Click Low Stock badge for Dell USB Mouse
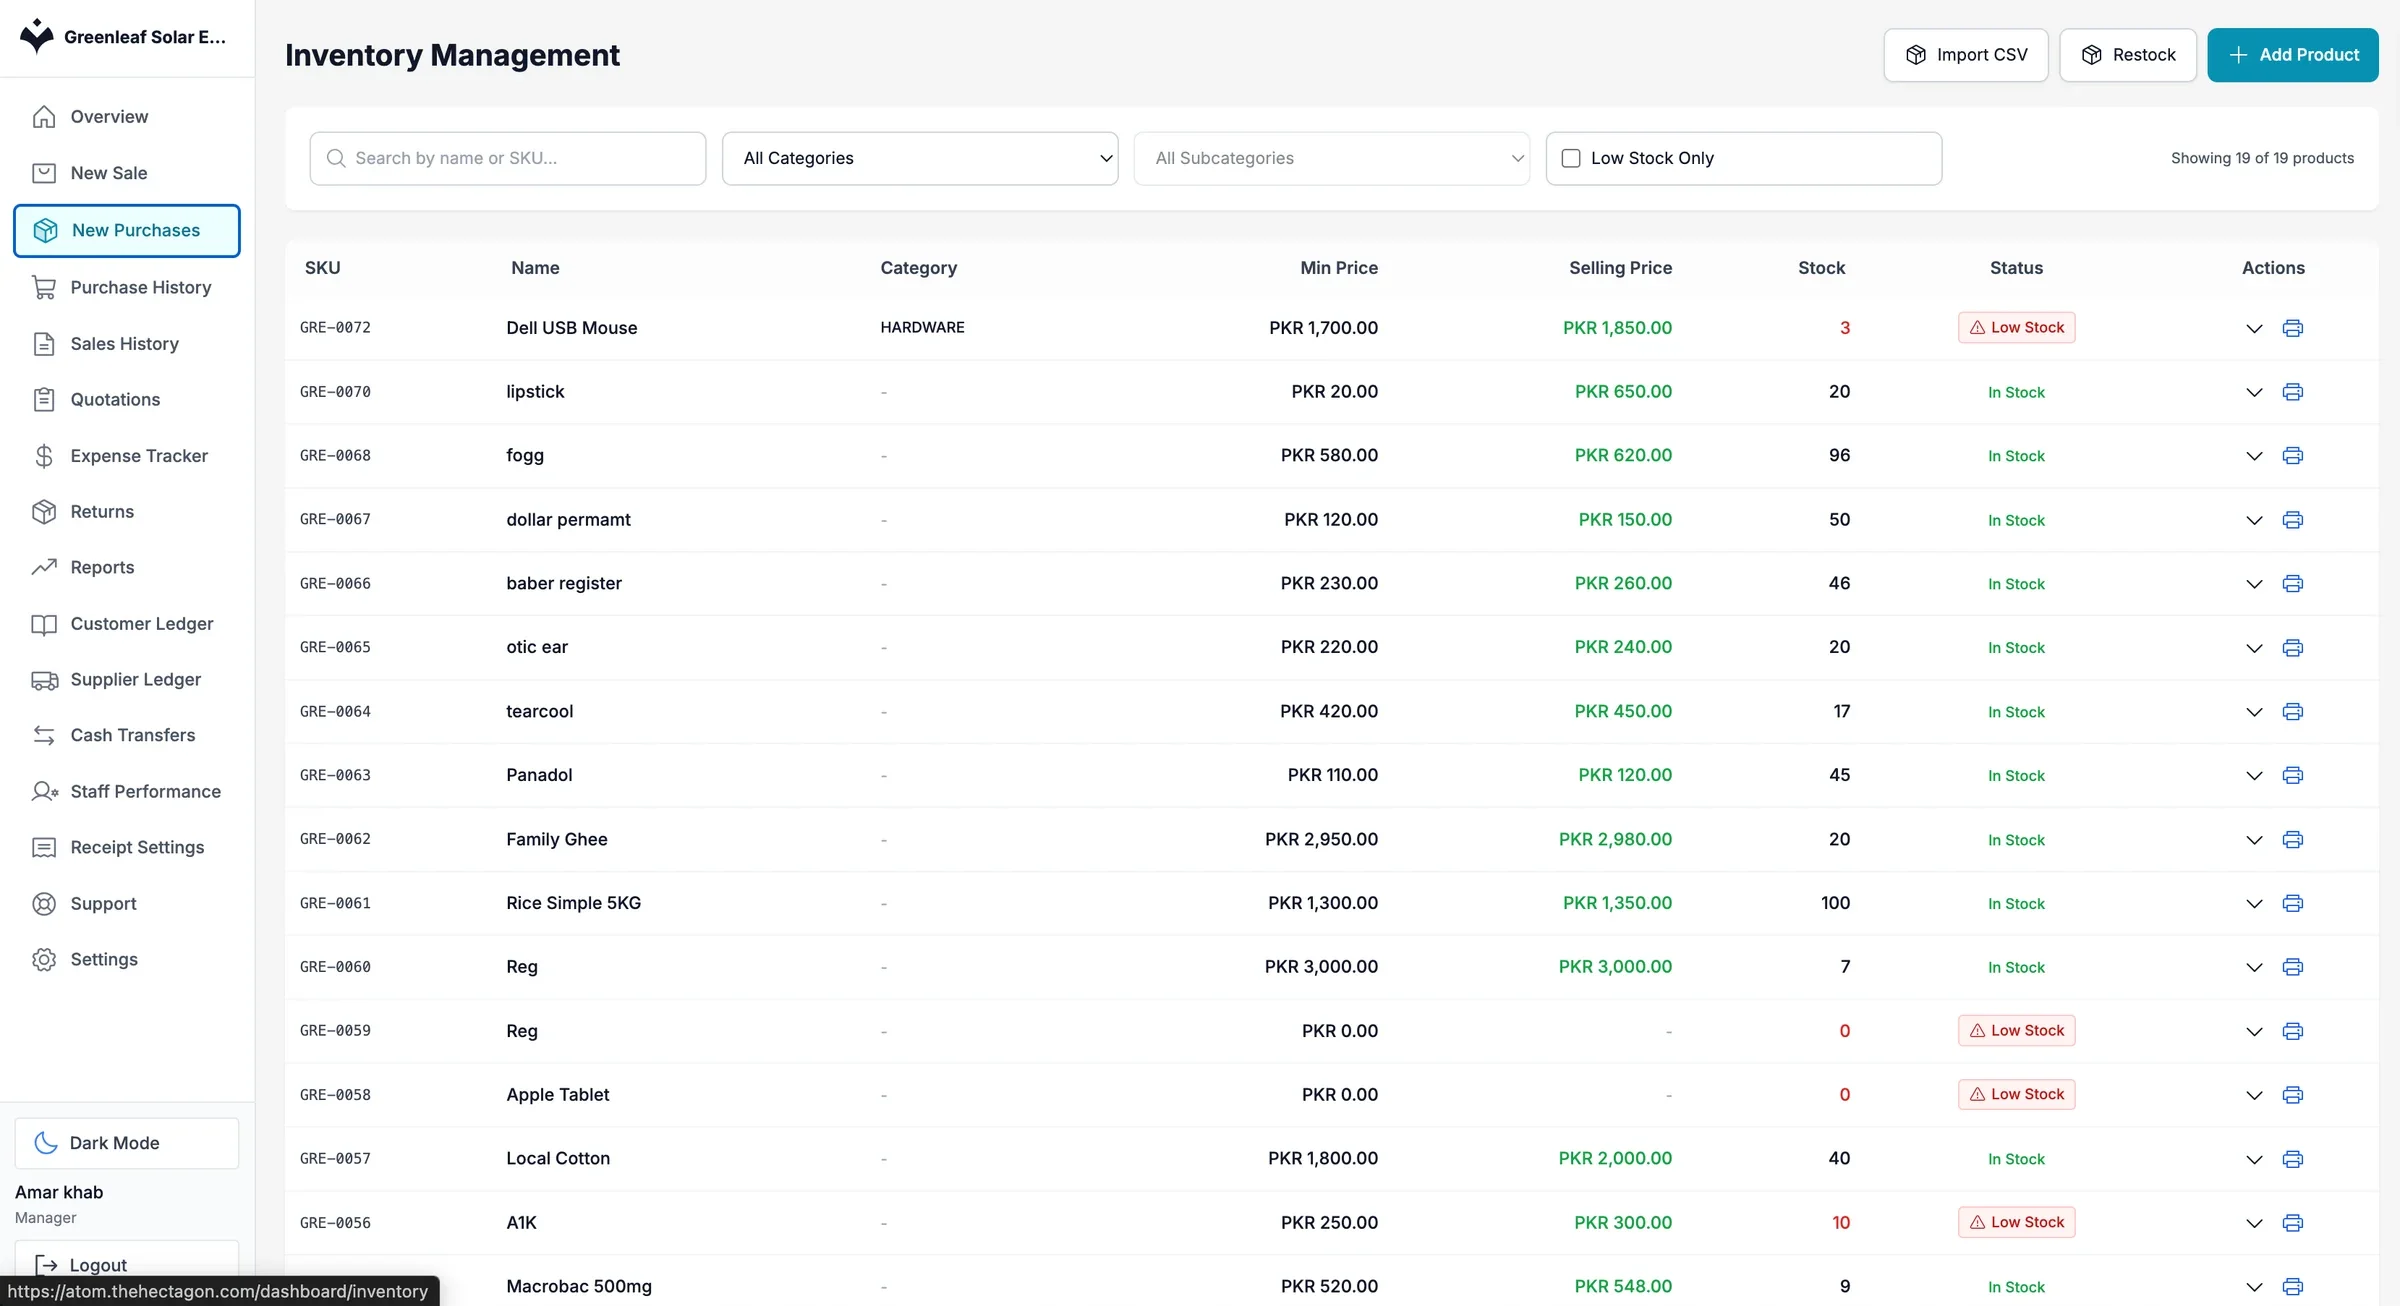The width and height of the screenshot is (2400, 1306). pos(2016,327)
